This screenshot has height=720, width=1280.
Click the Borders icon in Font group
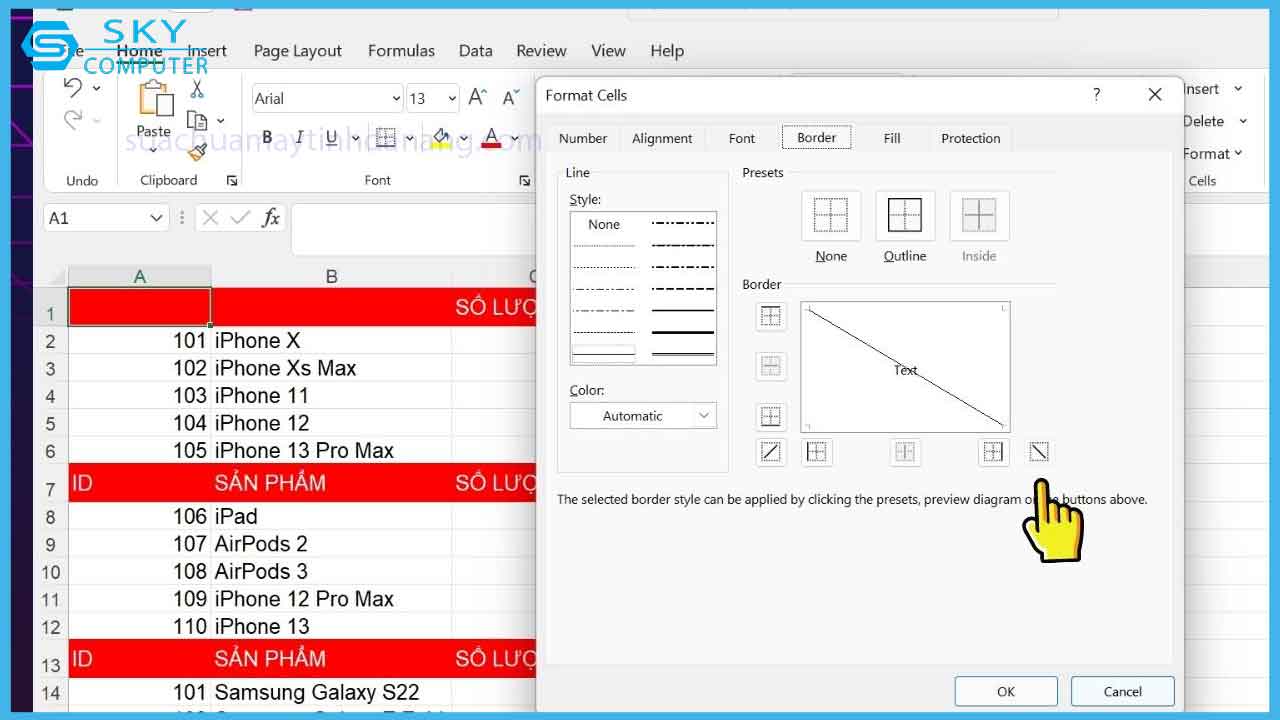point(386,138)
